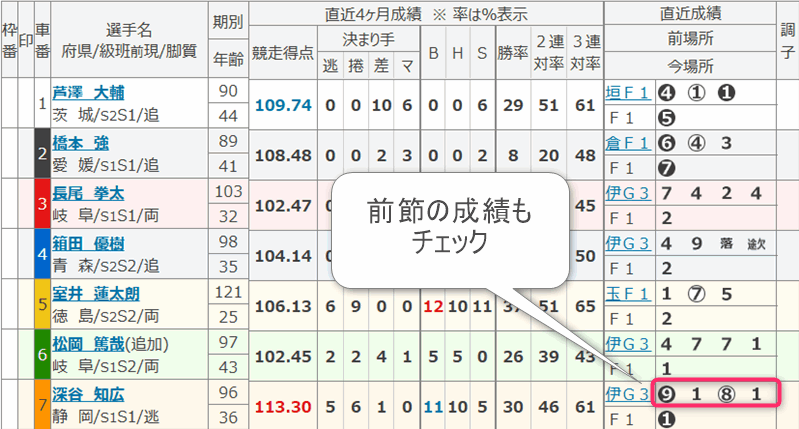Click racing score 109.74
This screenshot has width=799, height=429.
pyautogui.click(x=283, y=105)
